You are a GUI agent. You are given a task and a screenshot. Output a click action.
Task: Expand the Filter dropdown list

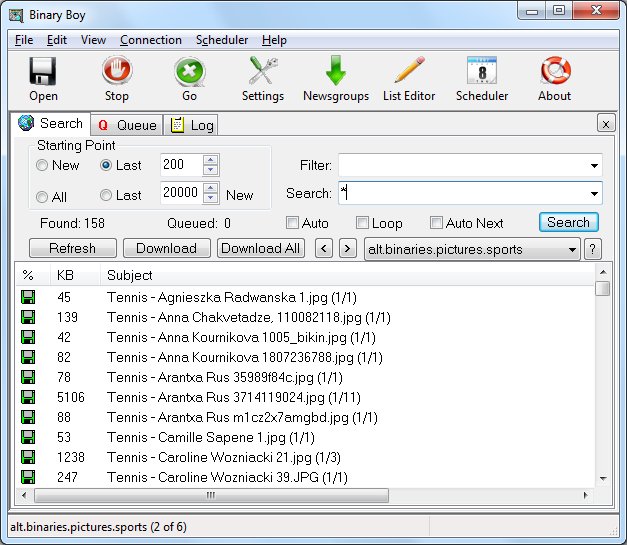(x=595, y=165)
